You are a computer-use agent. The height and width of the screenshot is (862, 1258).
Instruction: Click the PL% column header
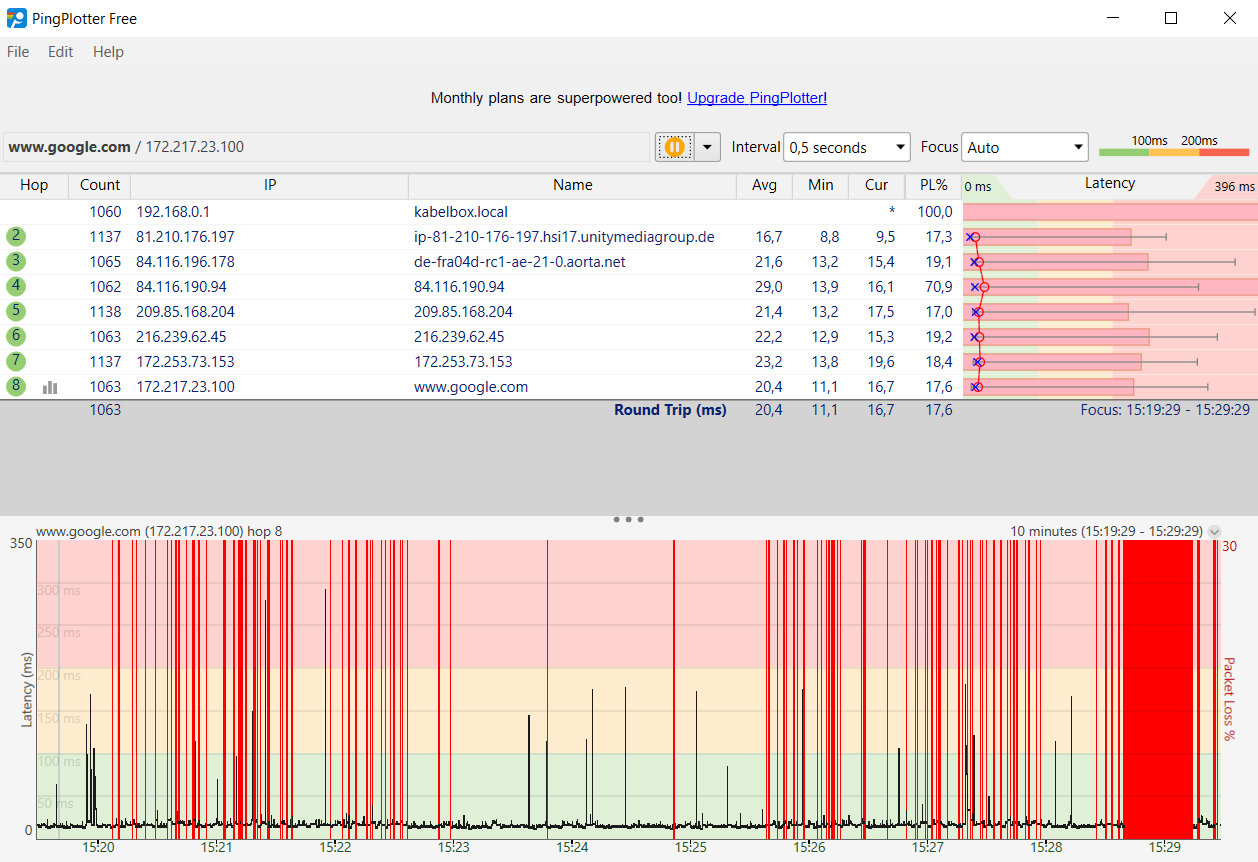[933, 185]
